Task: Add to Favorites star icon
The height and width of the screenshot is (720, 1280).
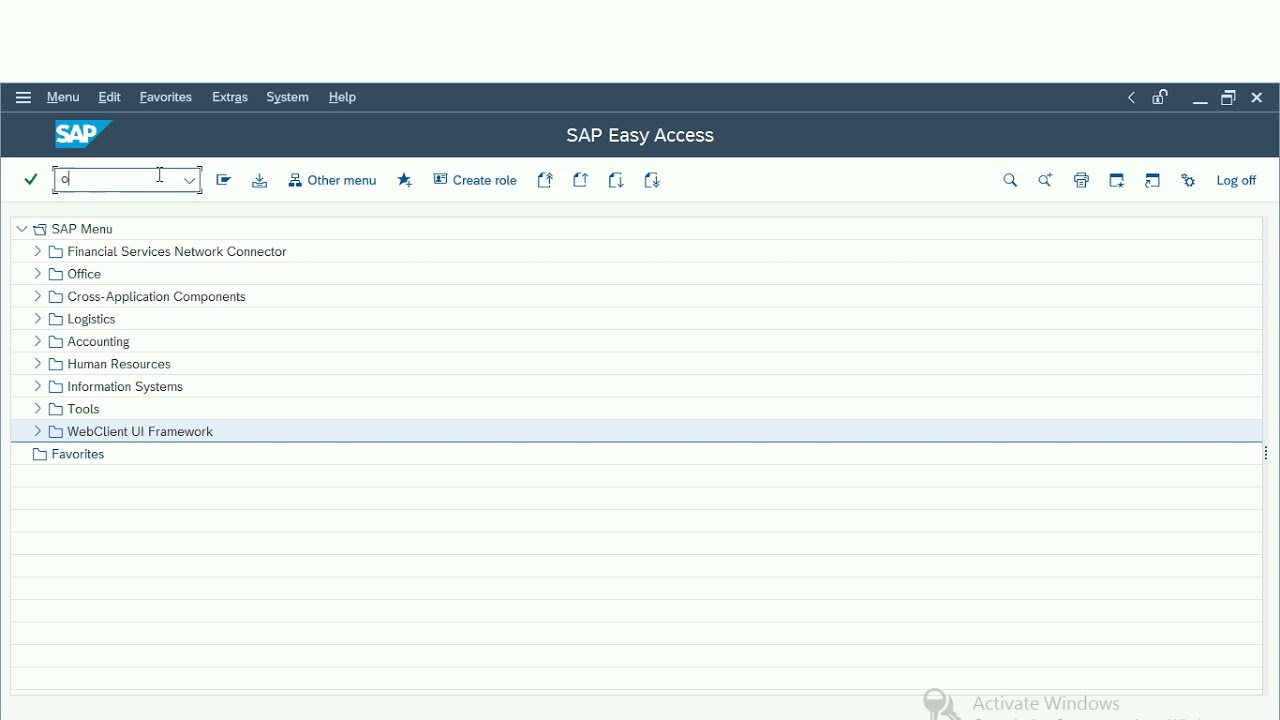Action: [405, 180]
